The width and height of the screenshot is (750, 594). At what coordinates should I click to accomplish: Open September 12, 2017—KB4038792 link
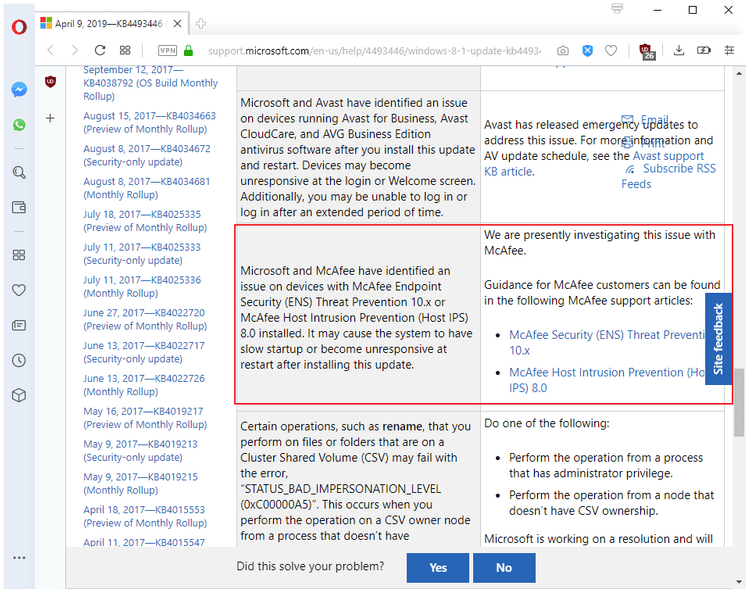coord(151,83)
